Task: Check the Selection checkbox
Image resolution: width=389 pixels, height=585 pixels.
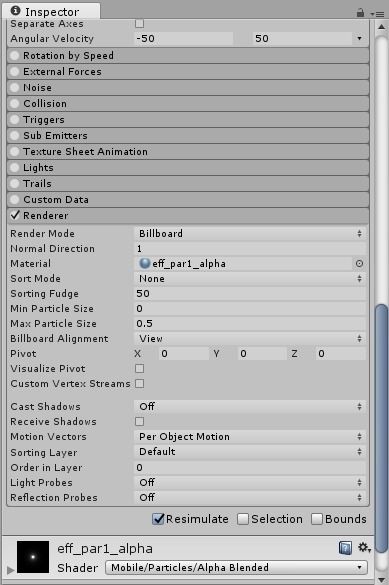Action: pyautogui.click(x=243, y=519)
